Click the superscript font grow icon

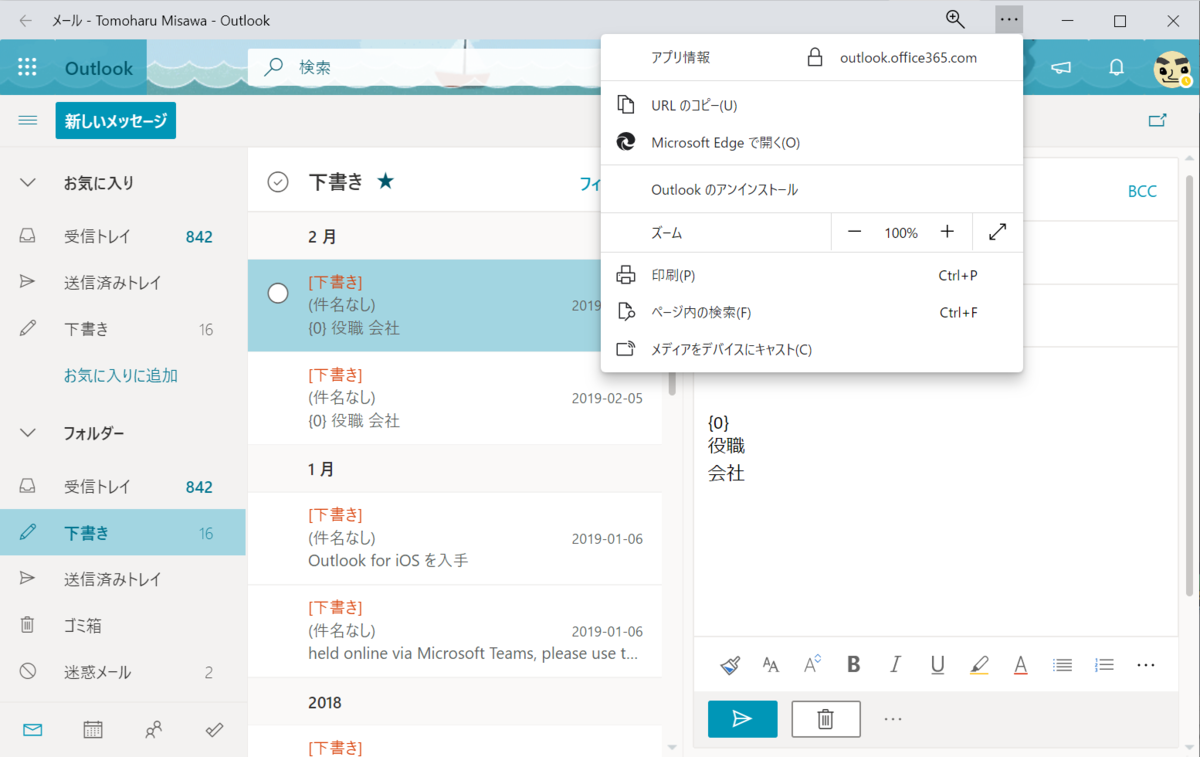[812, 664]
